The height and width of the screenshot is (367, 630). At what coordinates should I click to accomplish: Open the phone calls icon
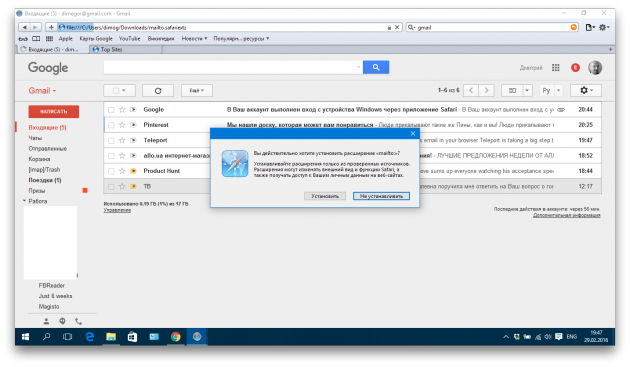point(78,321)
